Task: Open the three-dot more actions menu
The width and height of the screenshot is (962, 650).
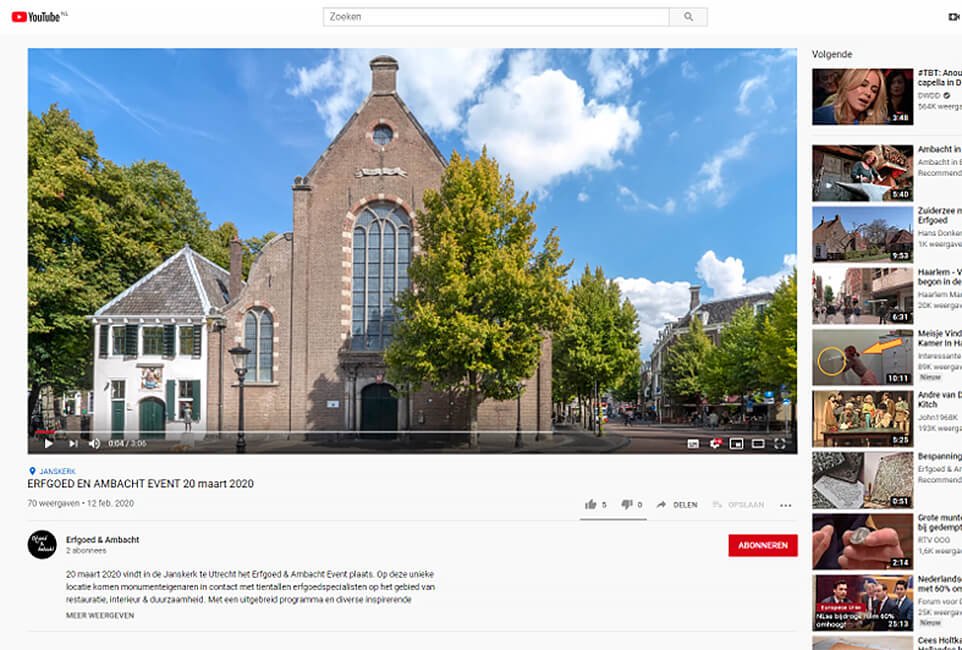Action: coord(785,505)
